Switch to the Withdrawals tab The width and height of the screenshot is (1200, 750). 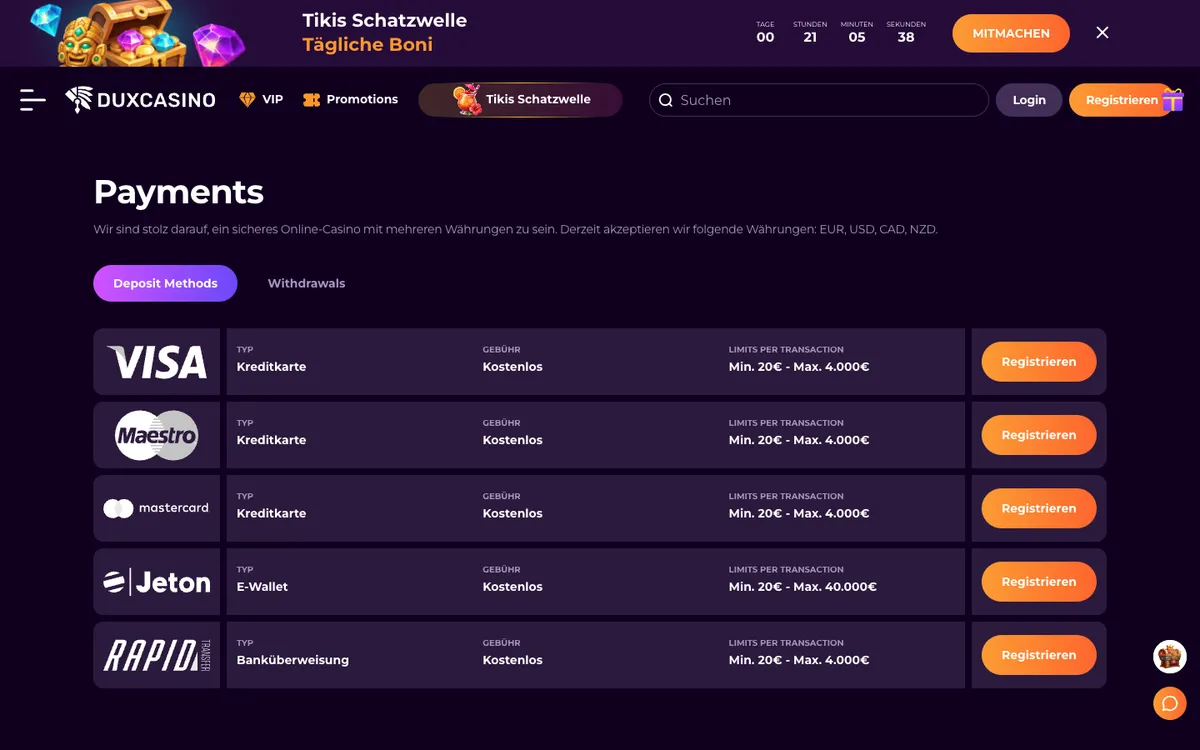point(306,283)
